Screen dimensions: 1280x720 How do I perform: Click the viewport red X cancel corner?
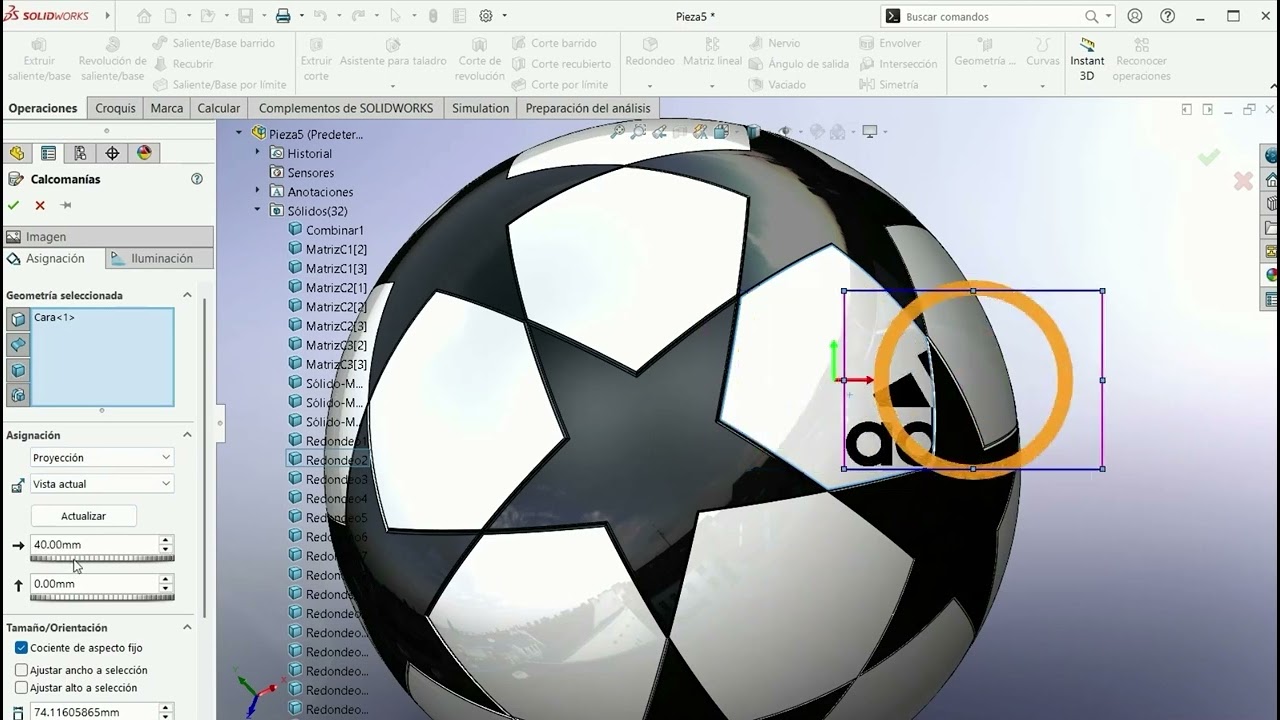point(1243,181)
